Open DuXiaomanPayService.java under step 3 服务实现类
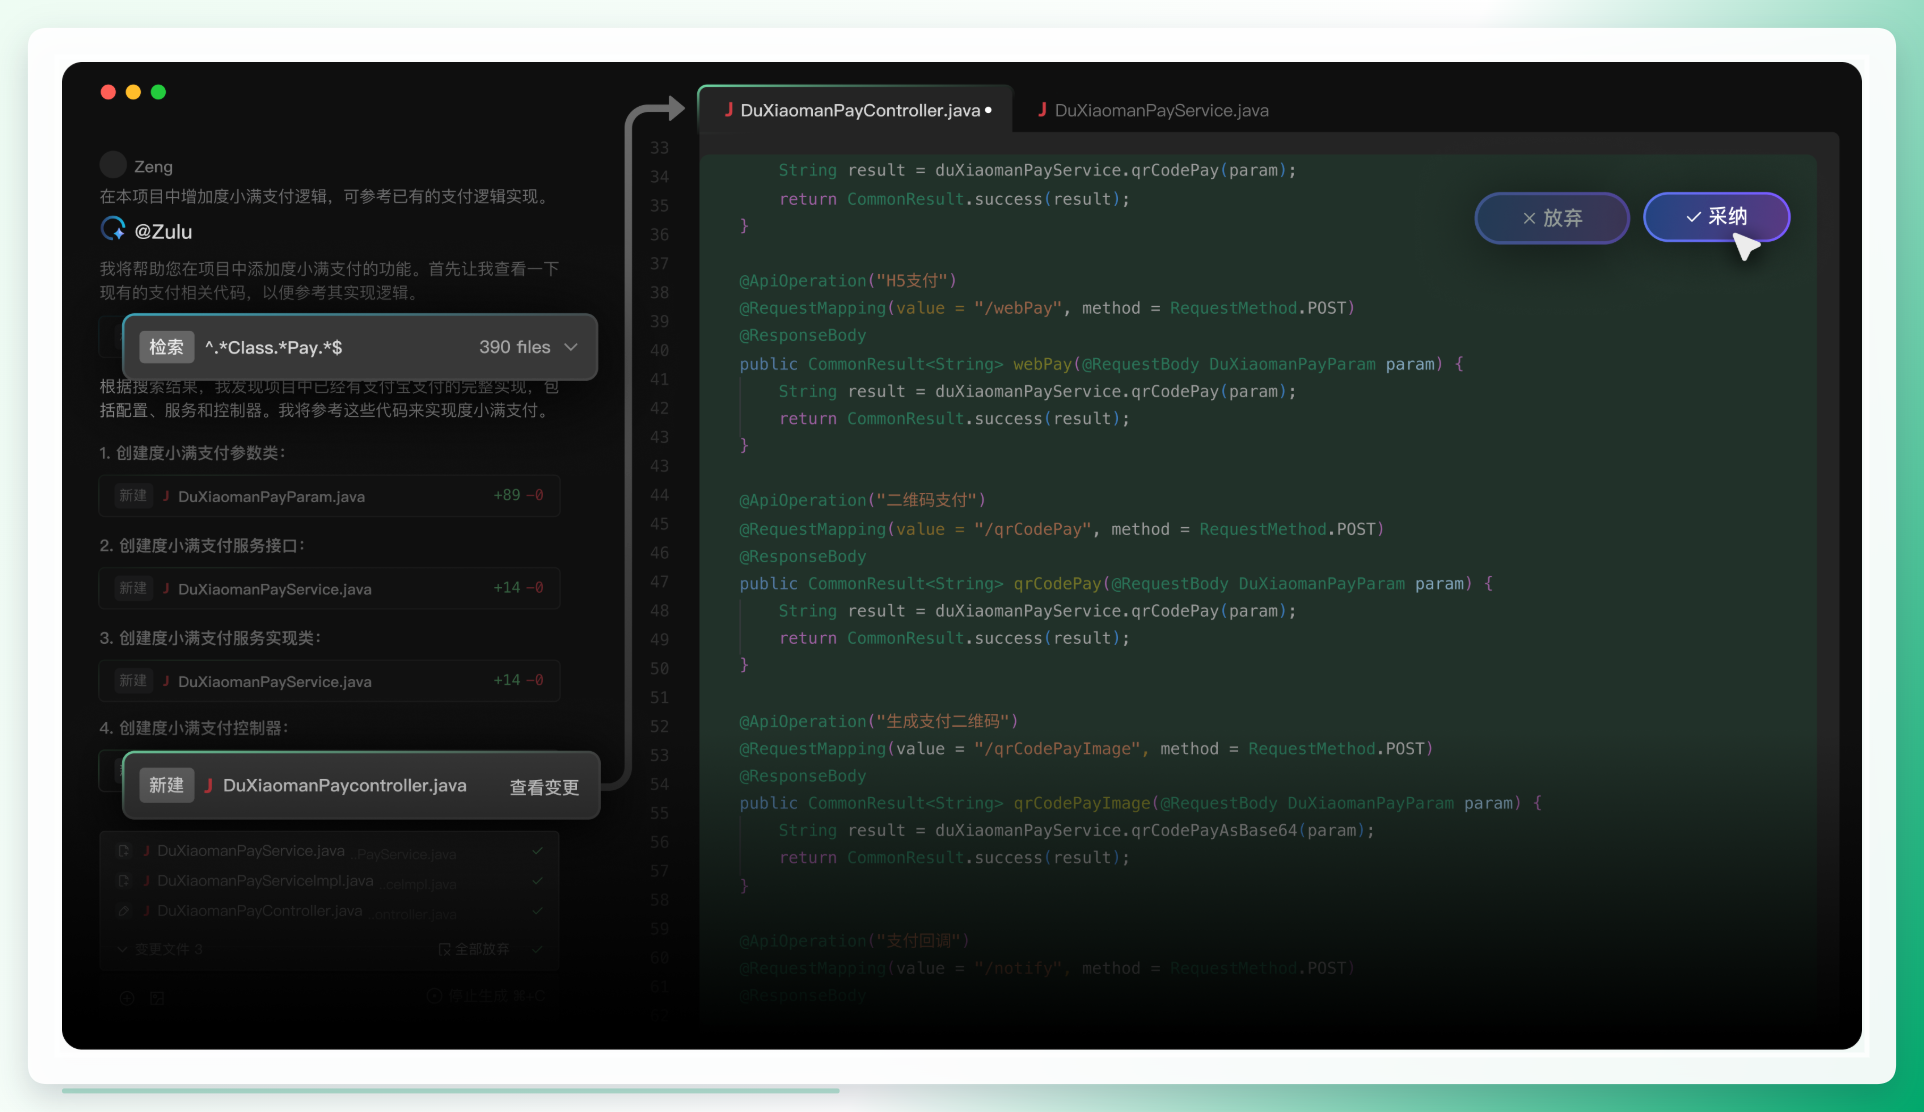 (330, 681)
